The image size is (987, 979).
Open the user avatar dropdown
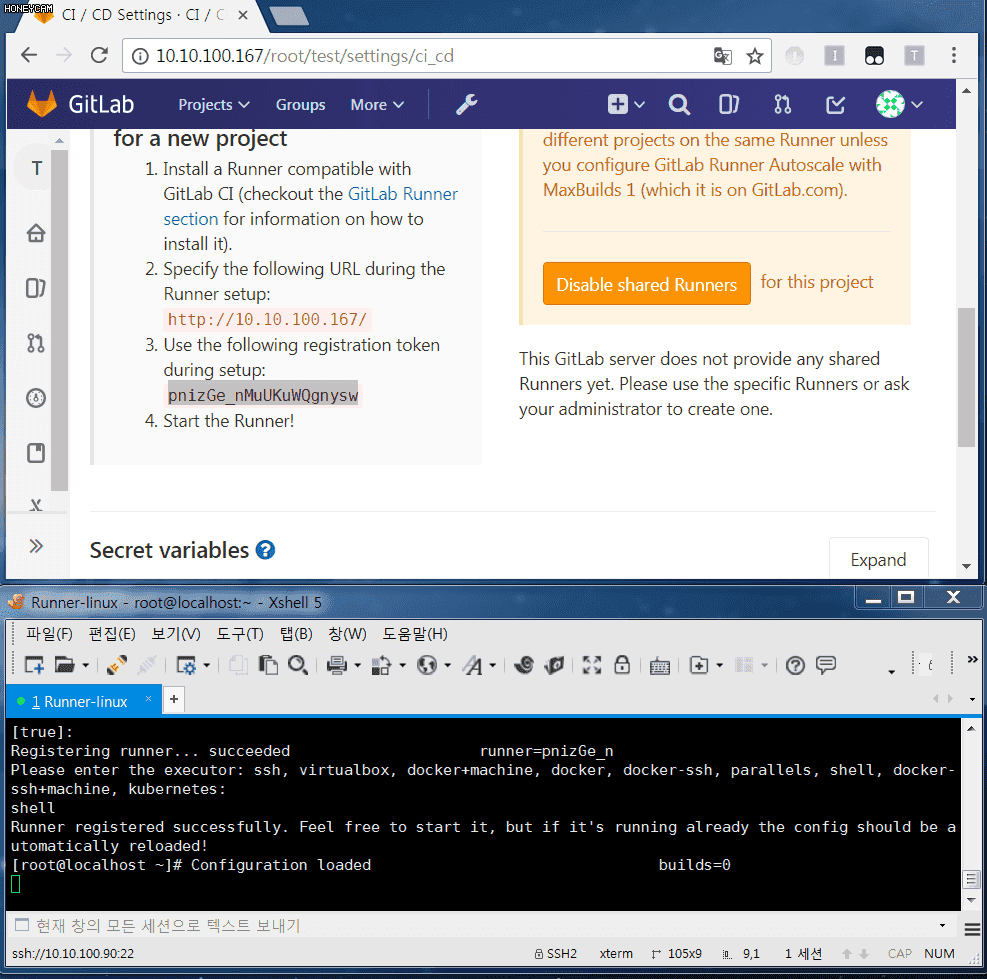[900, 105]
